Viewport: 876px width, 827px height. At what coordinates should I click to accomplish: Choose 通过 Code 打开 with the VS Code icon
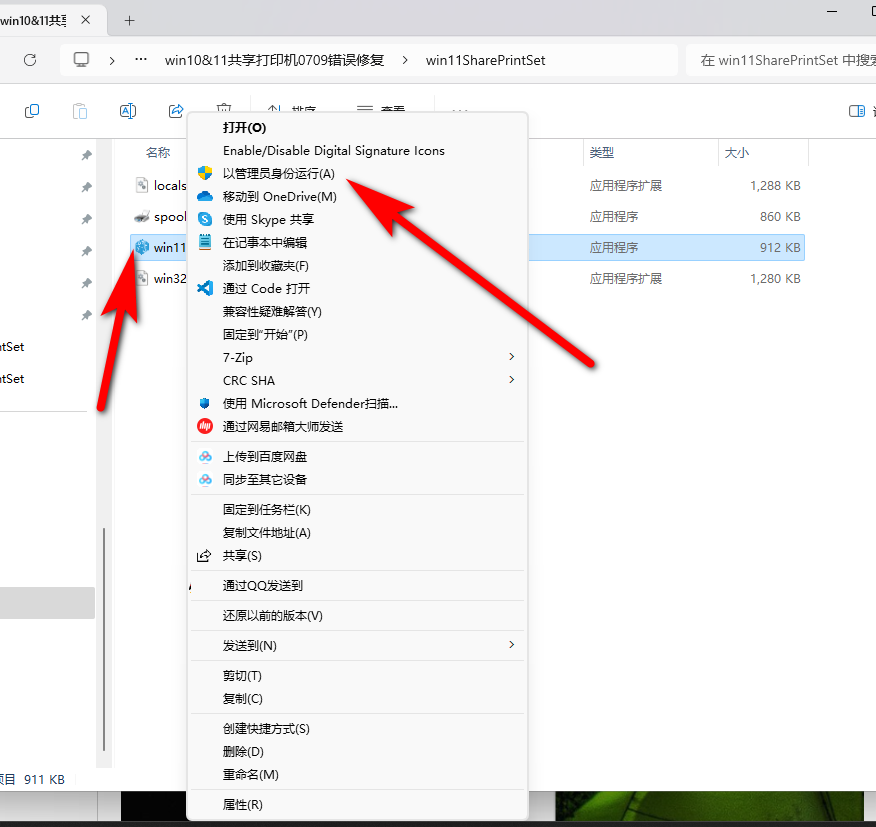[266, 288]
